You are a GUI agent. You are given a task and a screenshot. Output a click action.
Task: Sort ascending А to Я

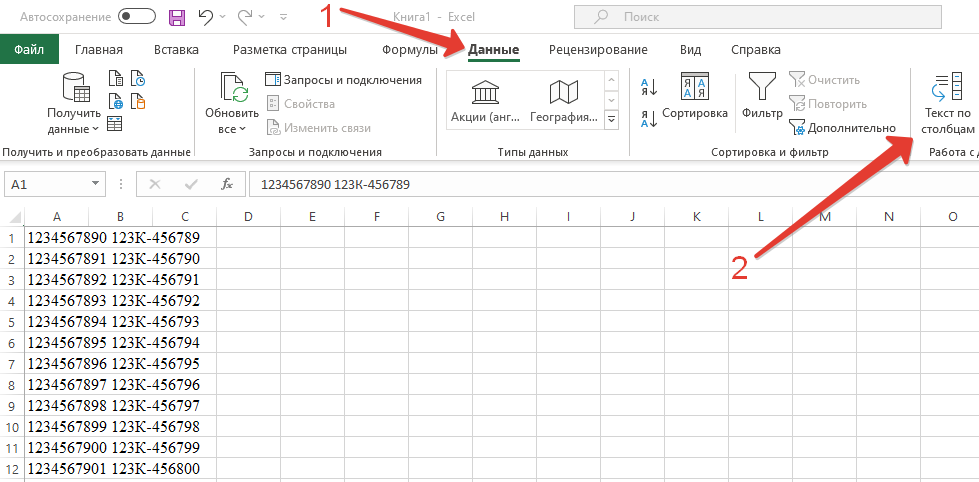649,87
